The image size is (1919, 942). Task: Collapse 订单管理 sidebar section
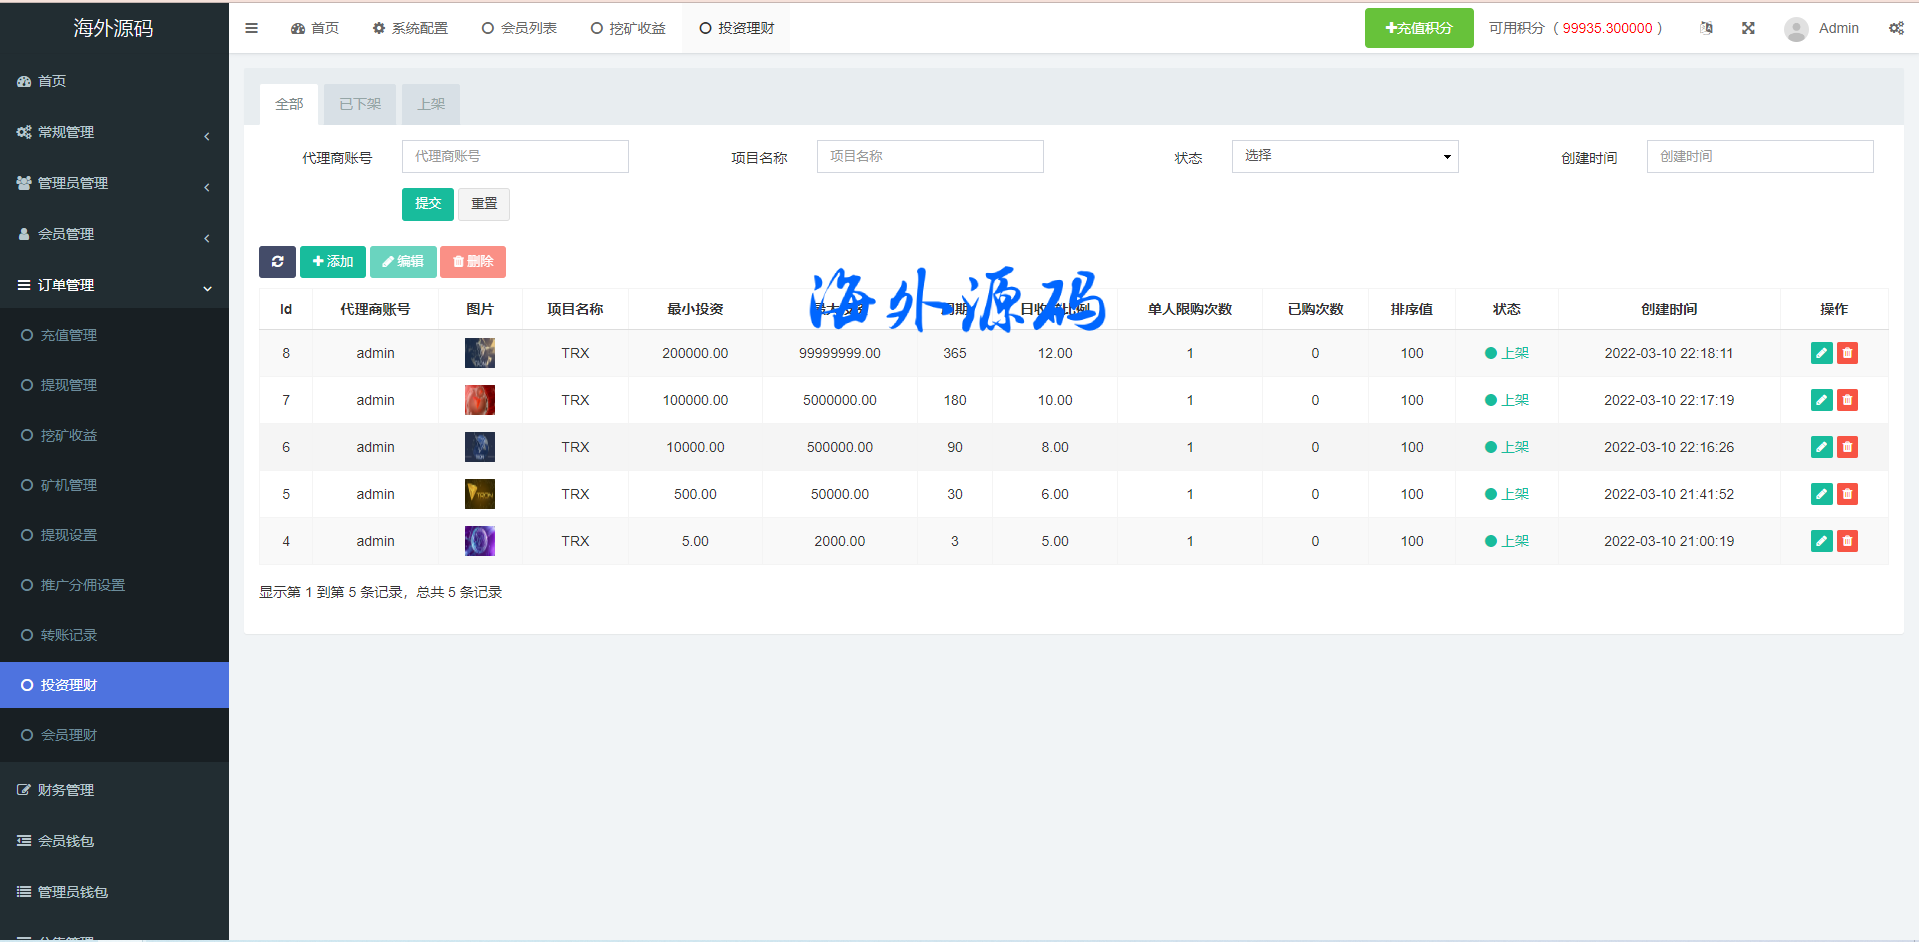[x=114, y=285]
